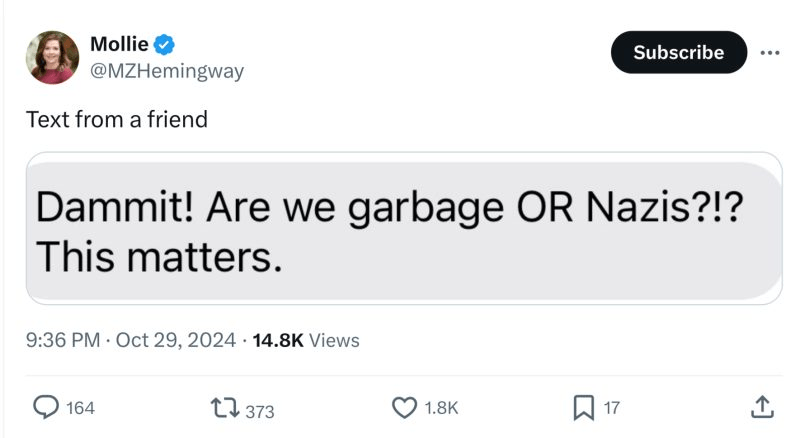Image resolution: width=800 pixels, height=438 pixels.
Task: View the 14.8K Views analytics
Action: (306, 340)
